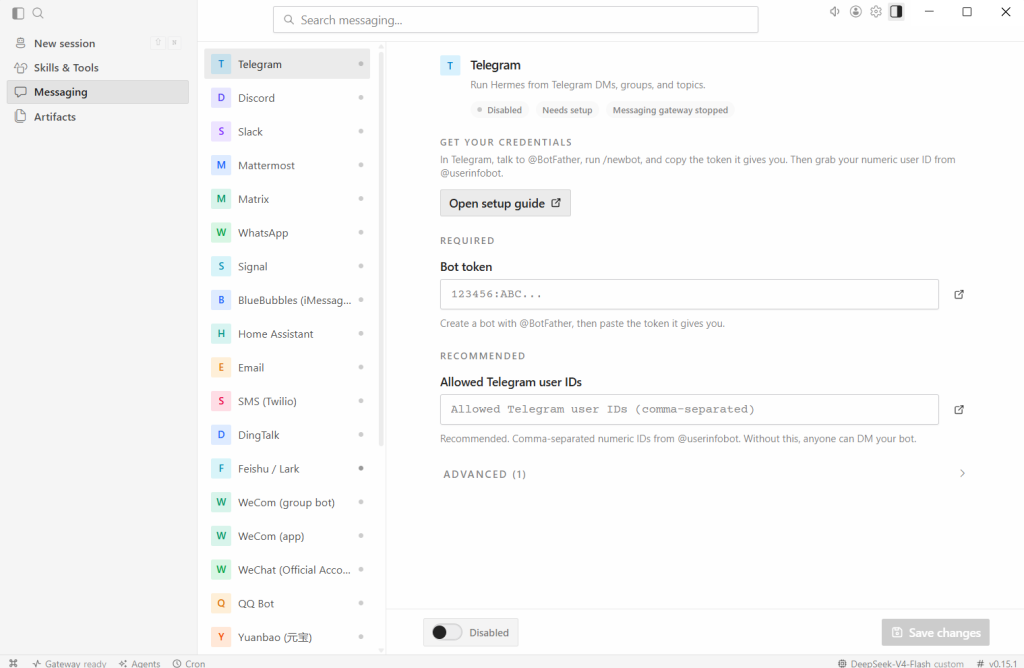Expand the ADVANCED (1) section
This screenshot has width=1024, height=668.
[x=704, y=474]
